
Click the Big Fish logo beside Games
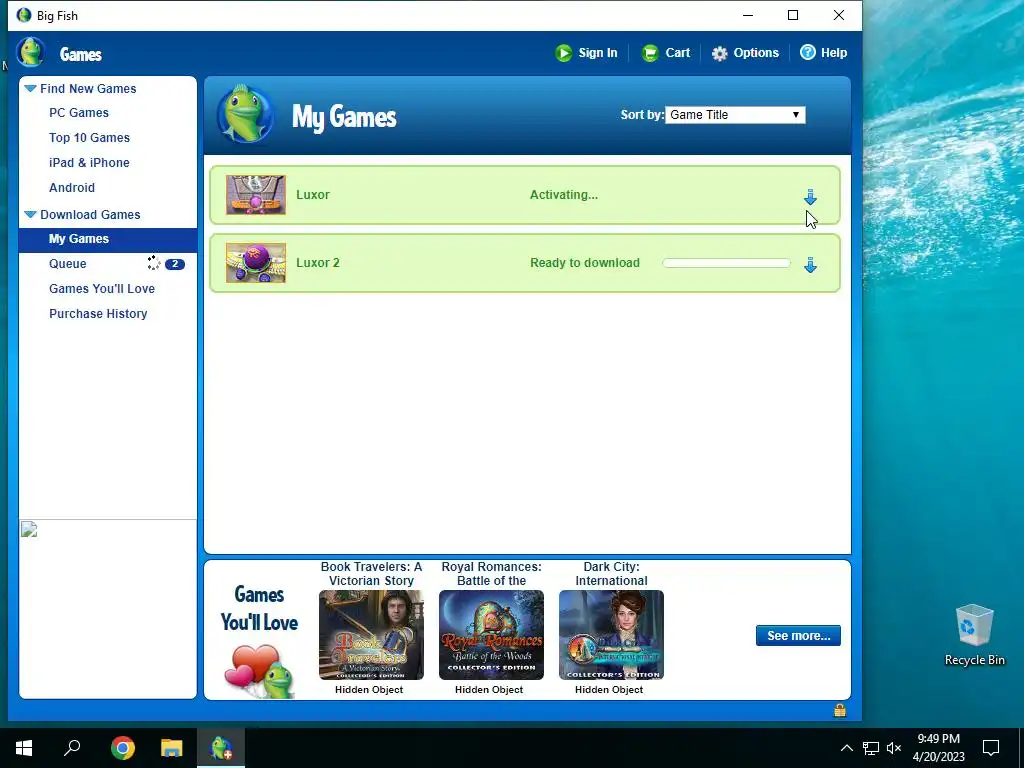[x=31, y=52]
